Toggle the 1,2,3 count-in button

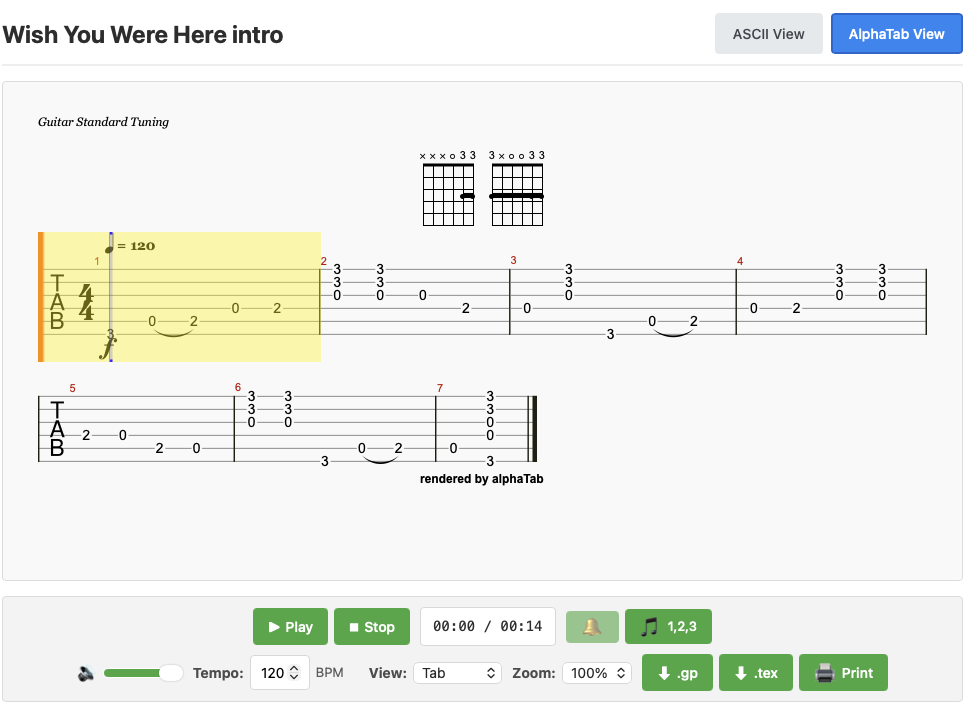tap(668, 626)
